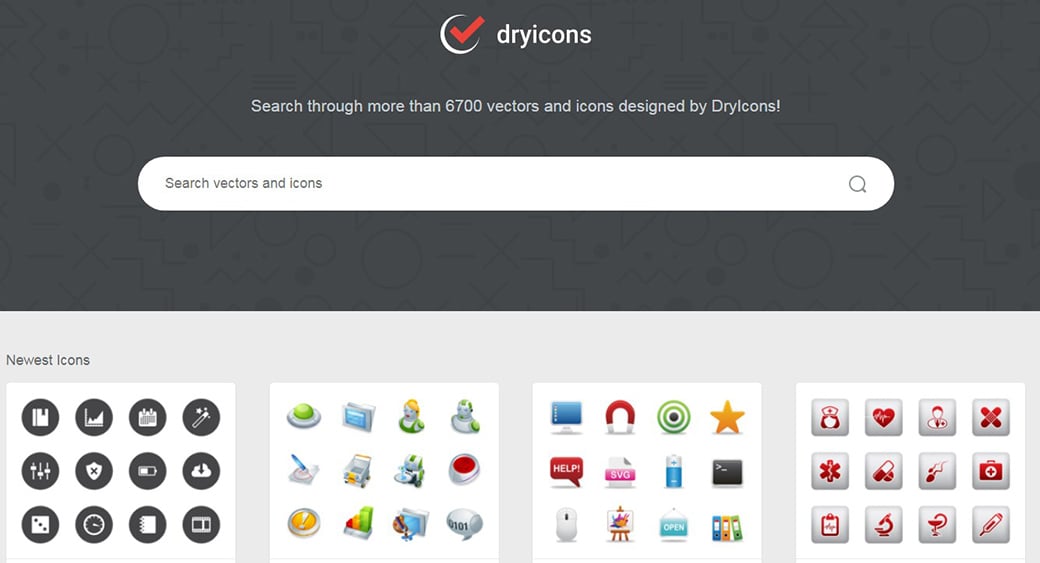1040x563 pixels.
Task: Select the heart pulse medical icon
Action: click(x=883, y=417)
